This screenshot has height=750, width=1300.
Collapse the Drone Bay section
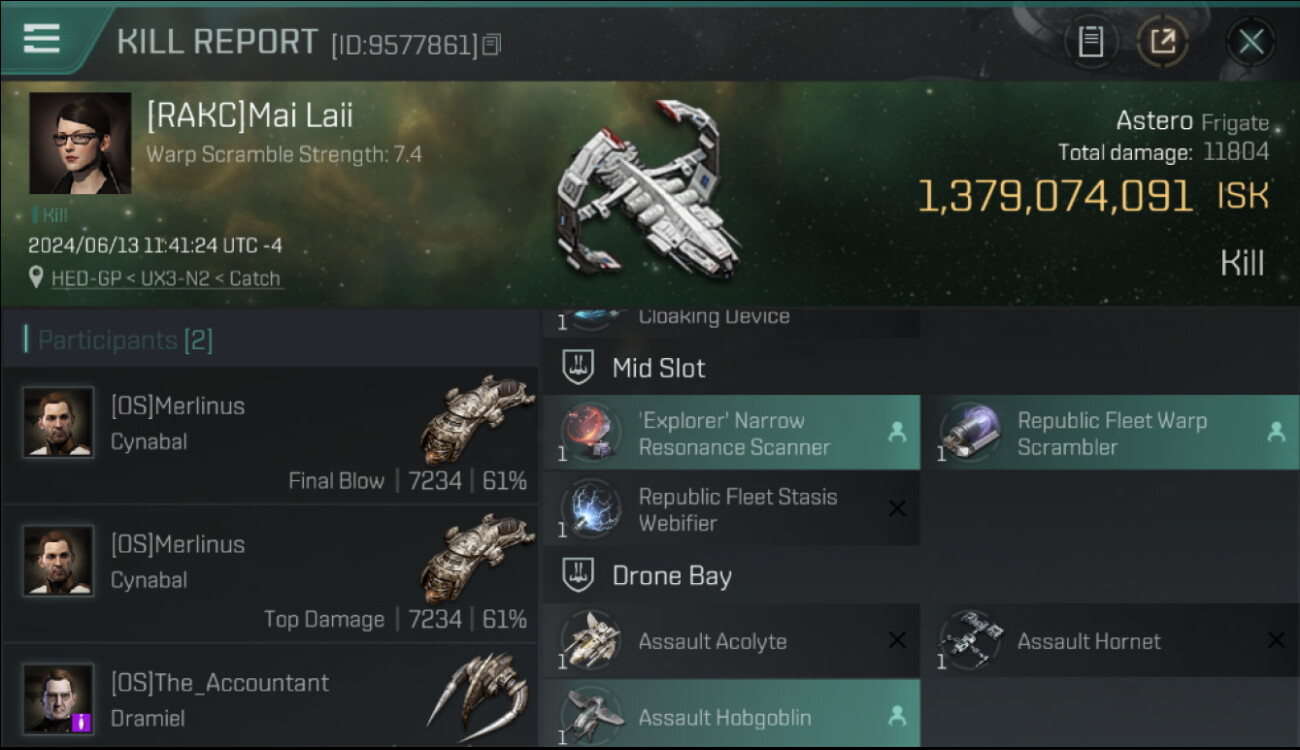[670, 576]
